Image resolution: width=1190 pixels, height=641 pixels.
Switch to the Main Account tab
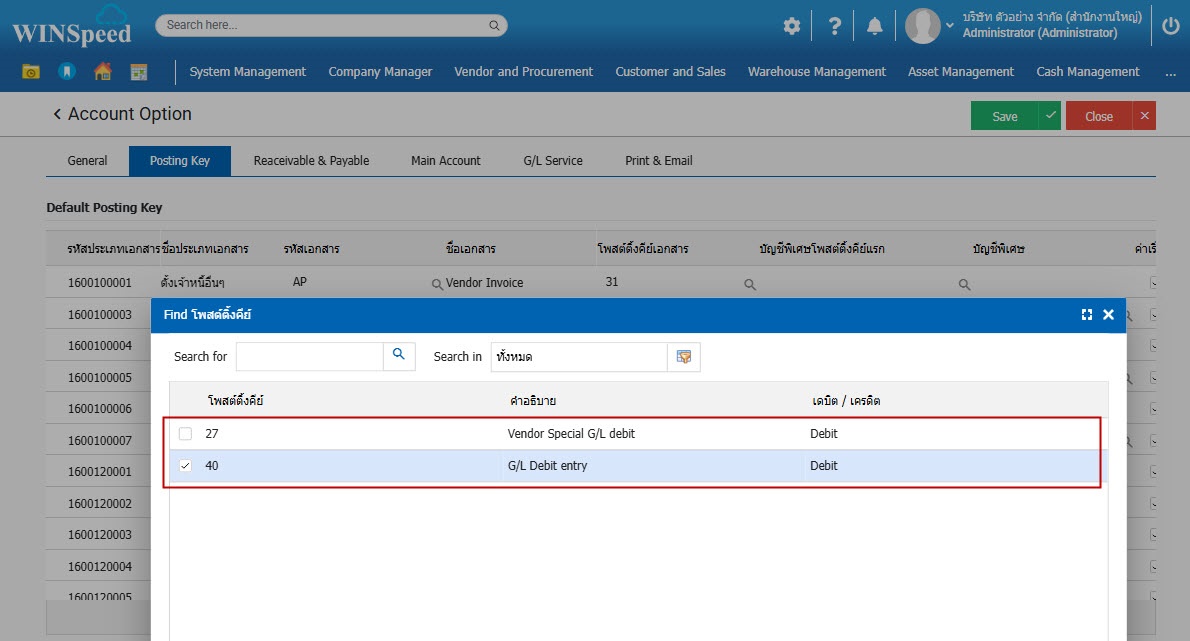[445, 161]
